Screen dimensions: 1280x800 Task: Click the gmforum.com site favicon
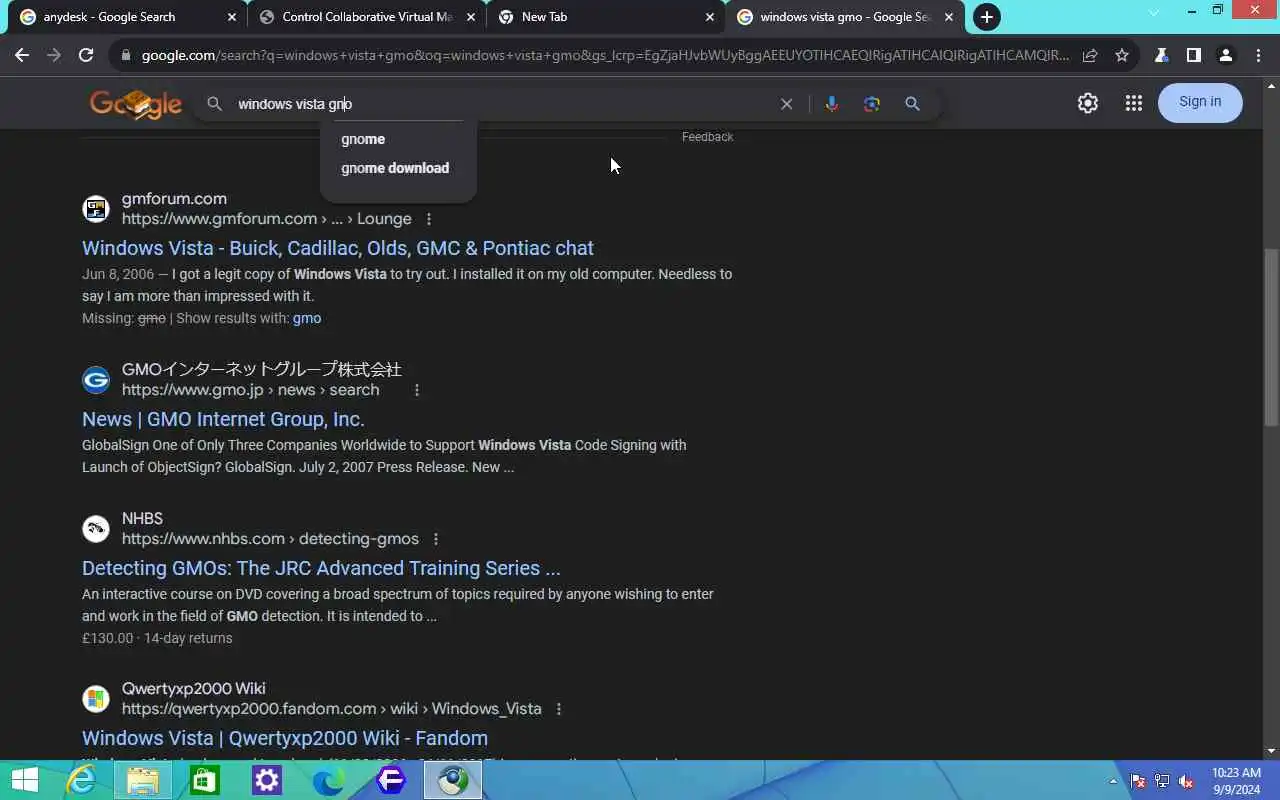(96, 209)
